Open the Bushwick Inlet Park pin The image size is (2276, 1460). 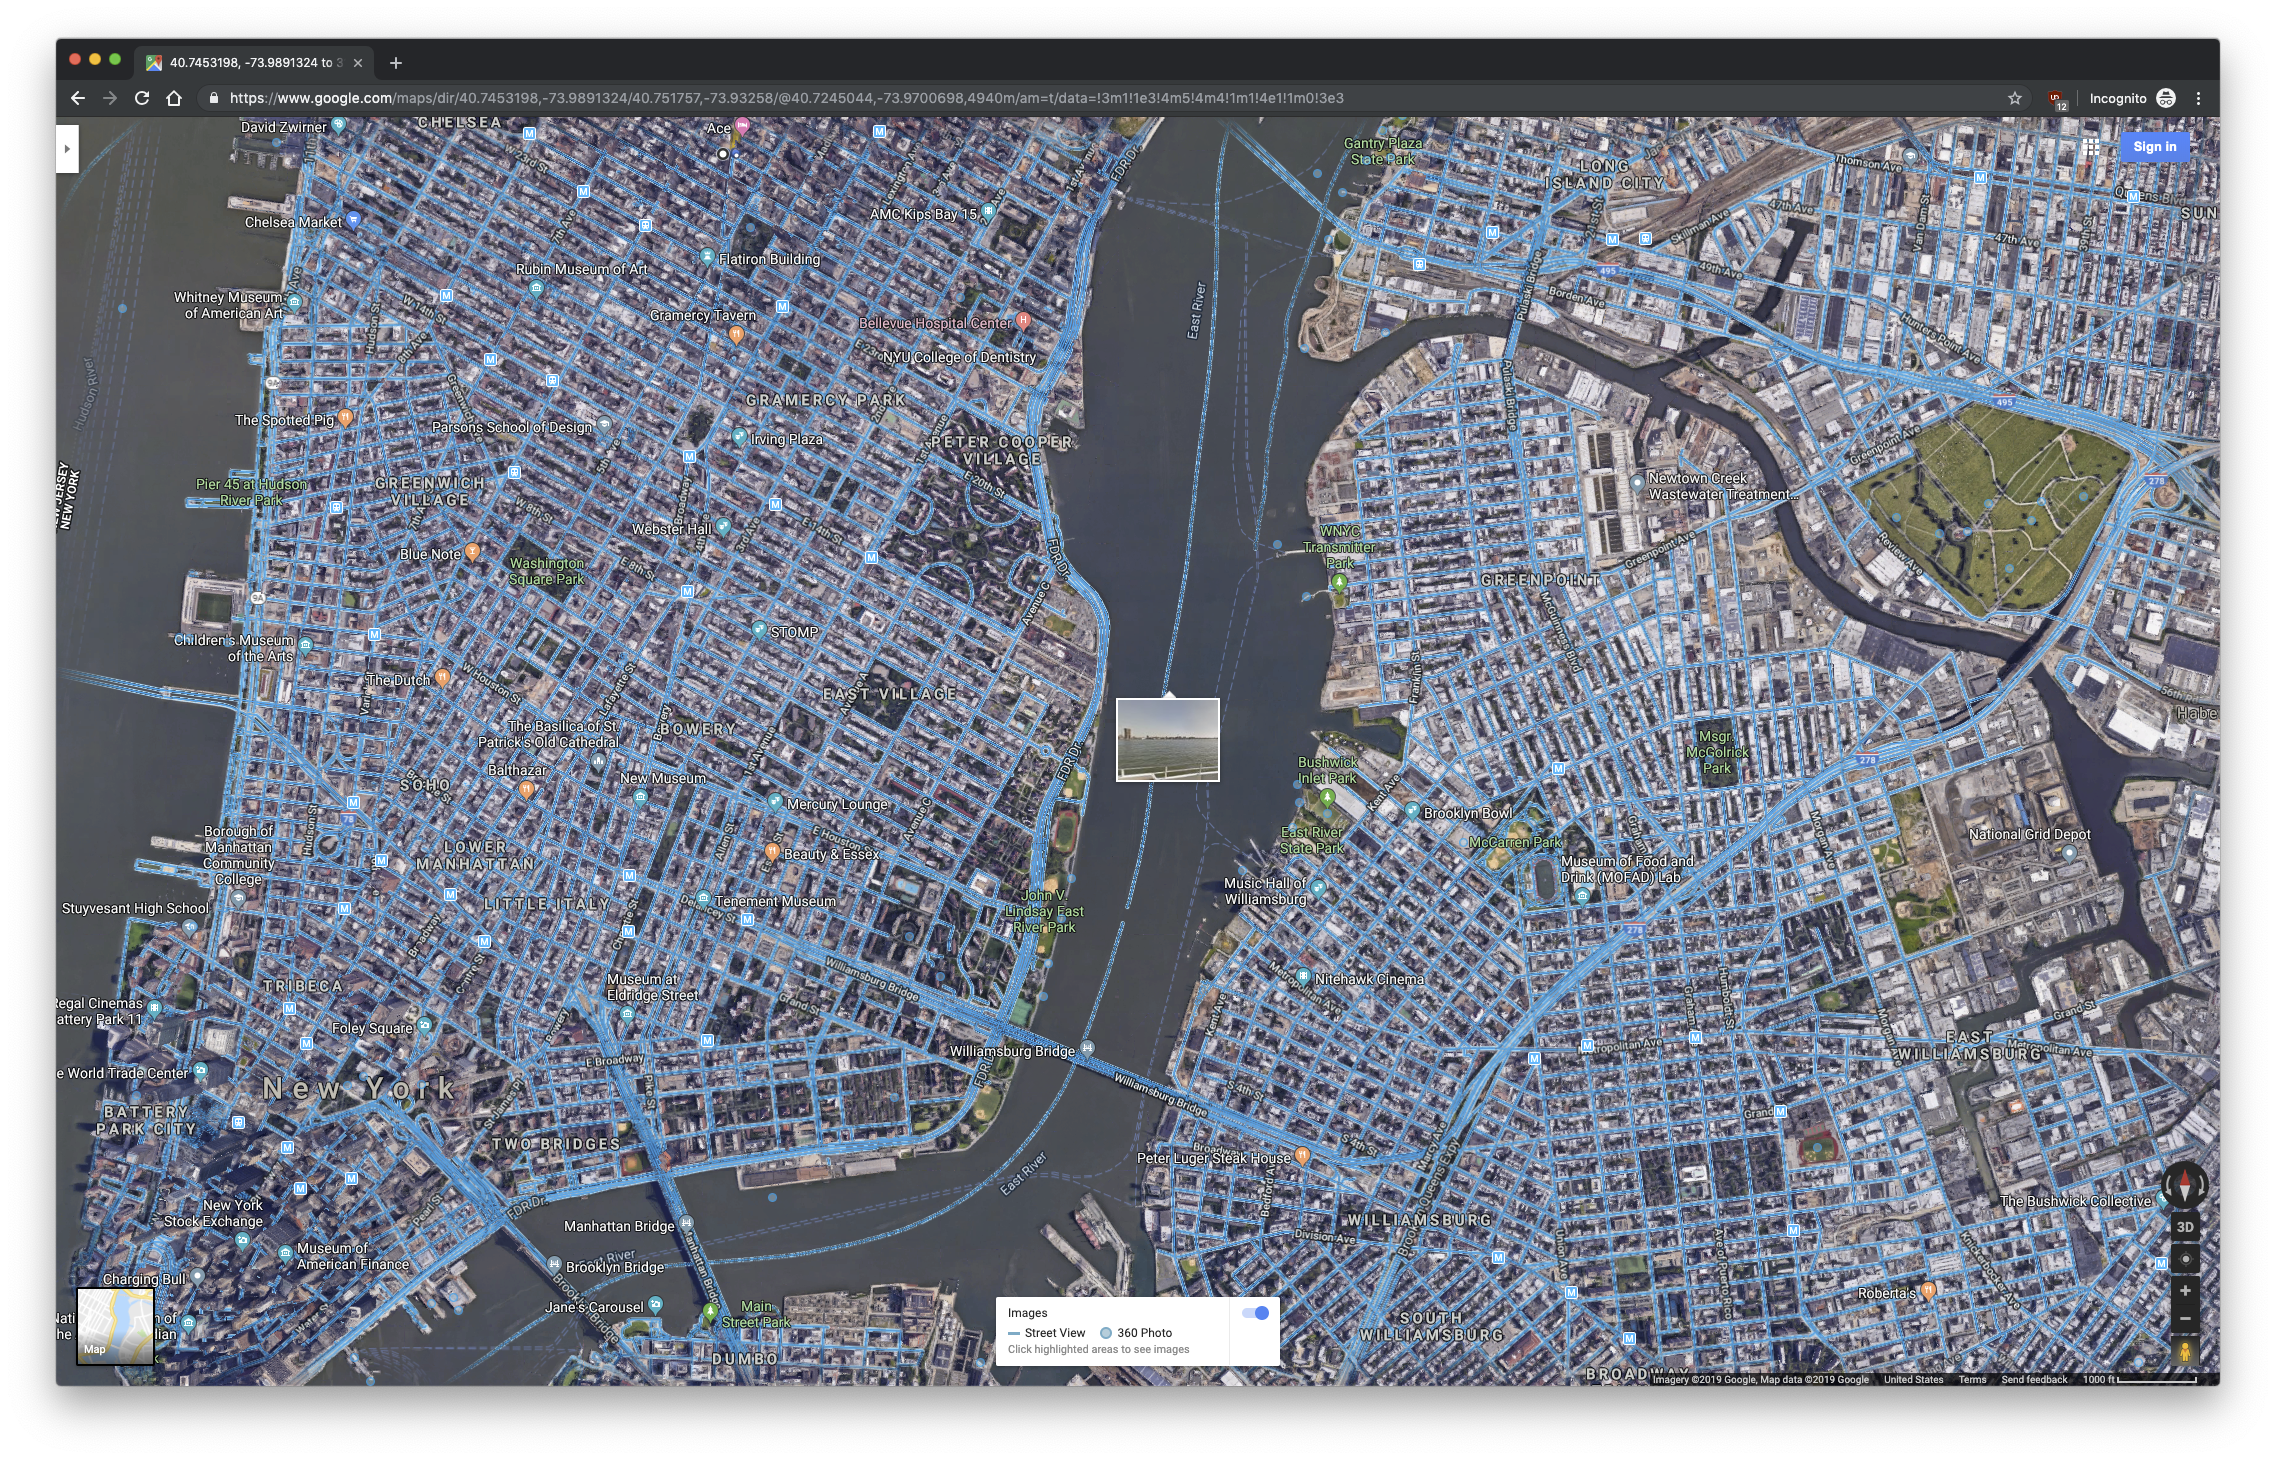click(x=1327, y=798)
